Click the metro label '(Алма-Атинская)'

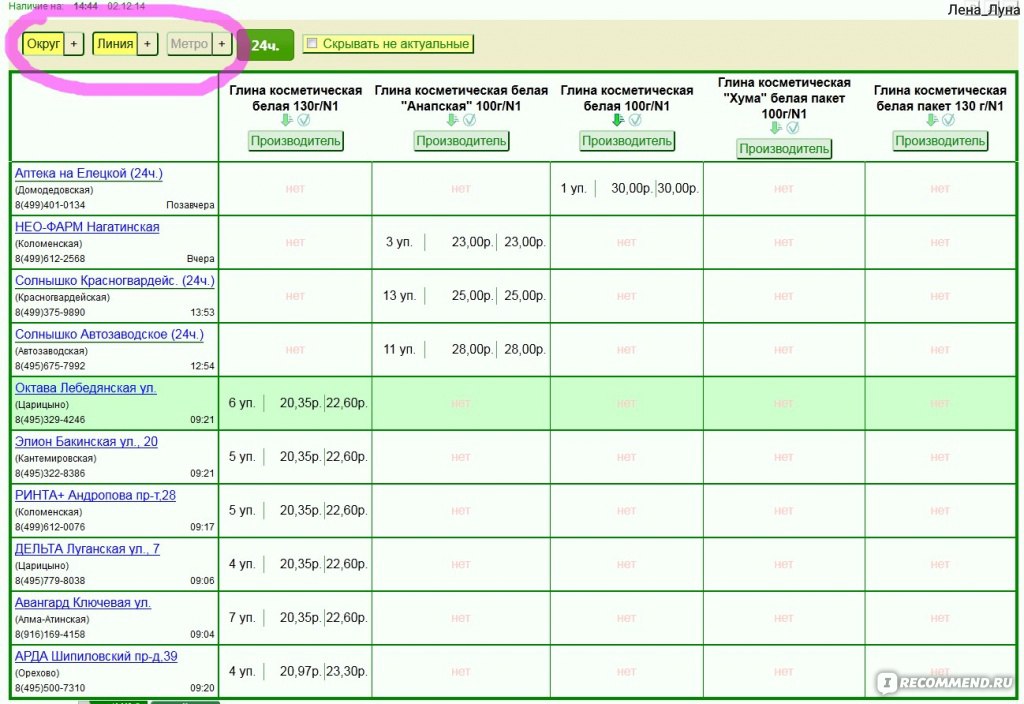tap(52, 619)
